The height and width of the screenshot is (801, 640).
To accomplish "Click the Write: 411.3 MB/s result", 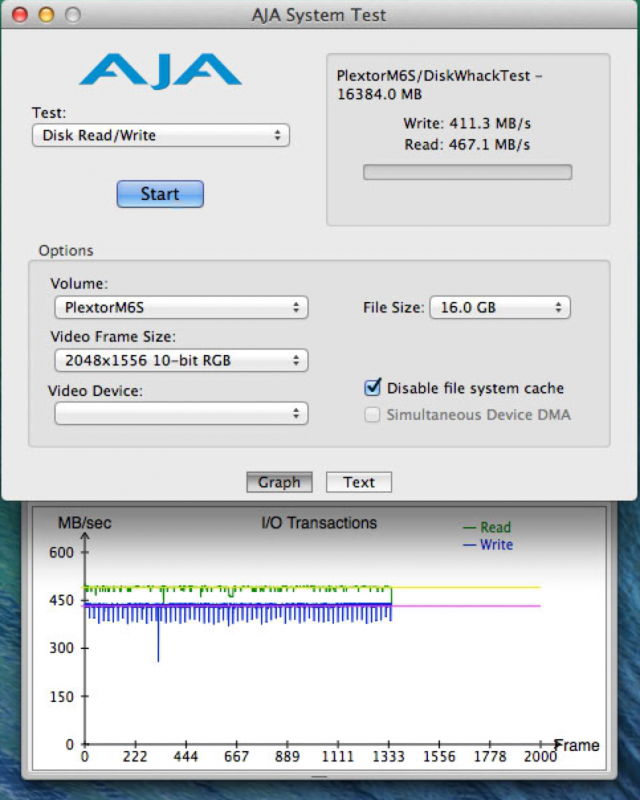I will point(467,124).
